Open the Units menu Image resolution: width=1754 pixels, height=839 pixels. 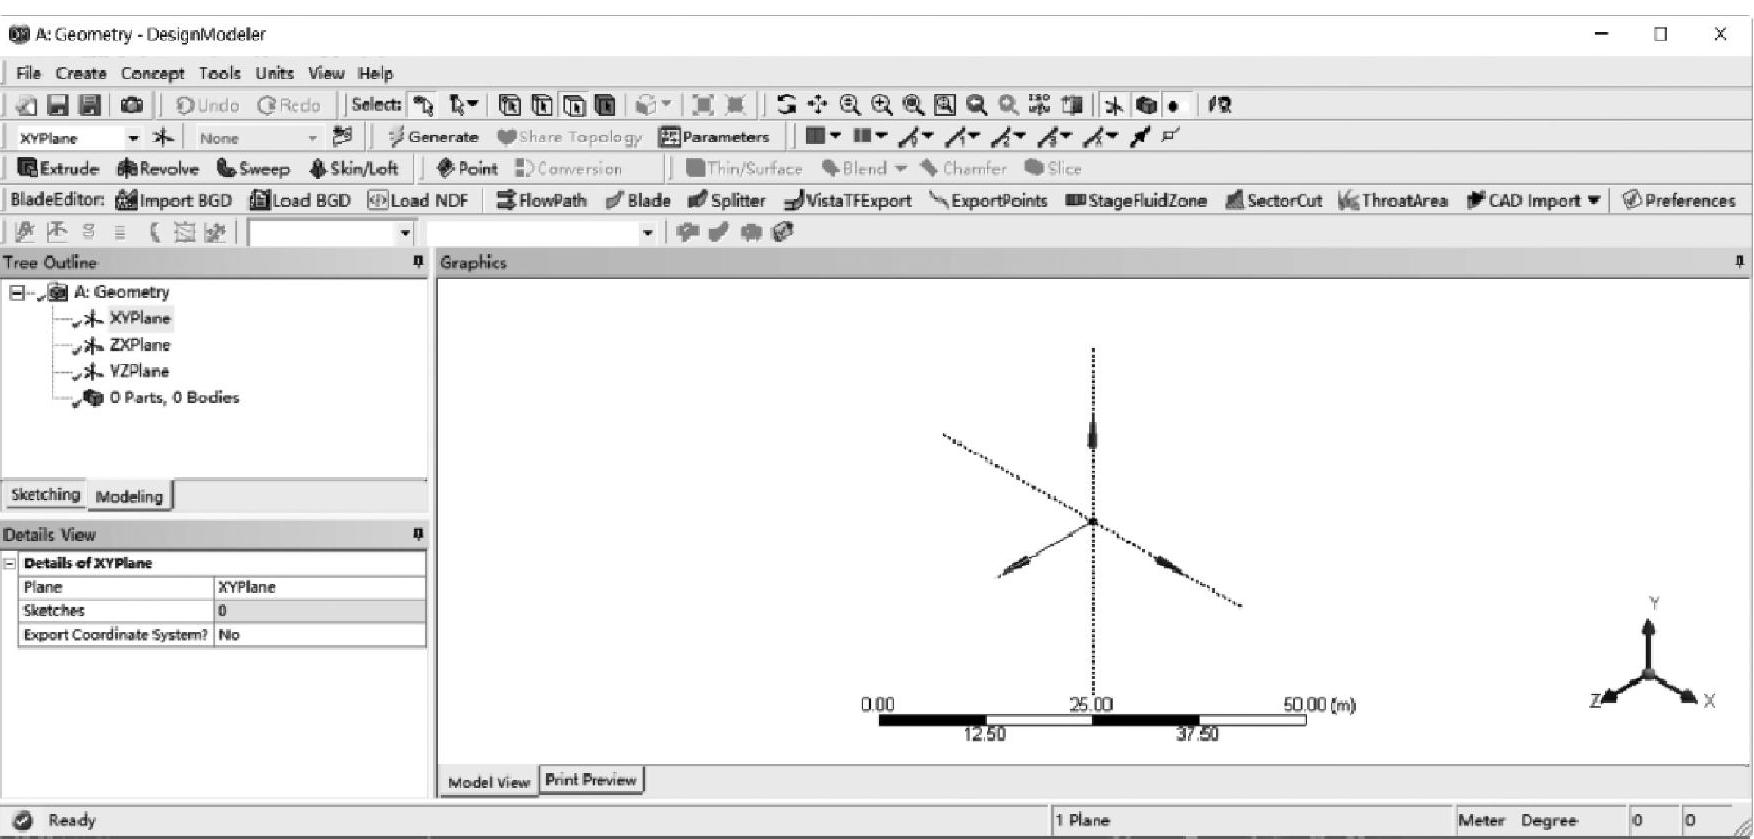click(274, 73)
